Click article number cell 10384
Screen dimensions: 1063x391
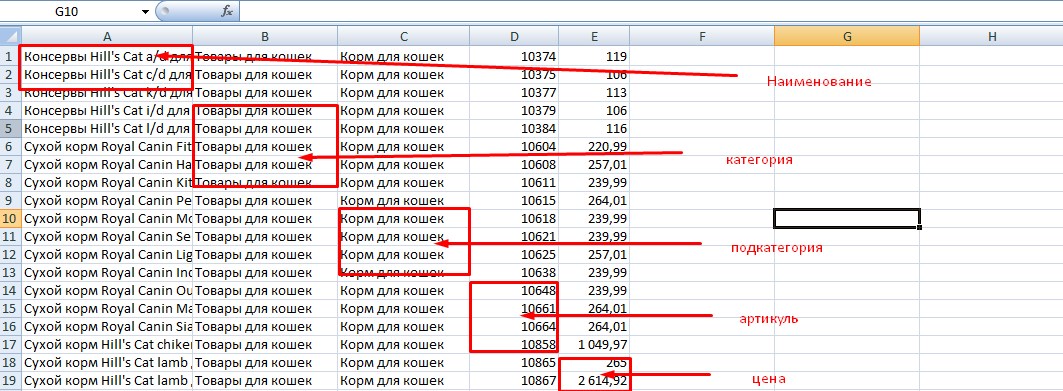[x=515, y=128]
